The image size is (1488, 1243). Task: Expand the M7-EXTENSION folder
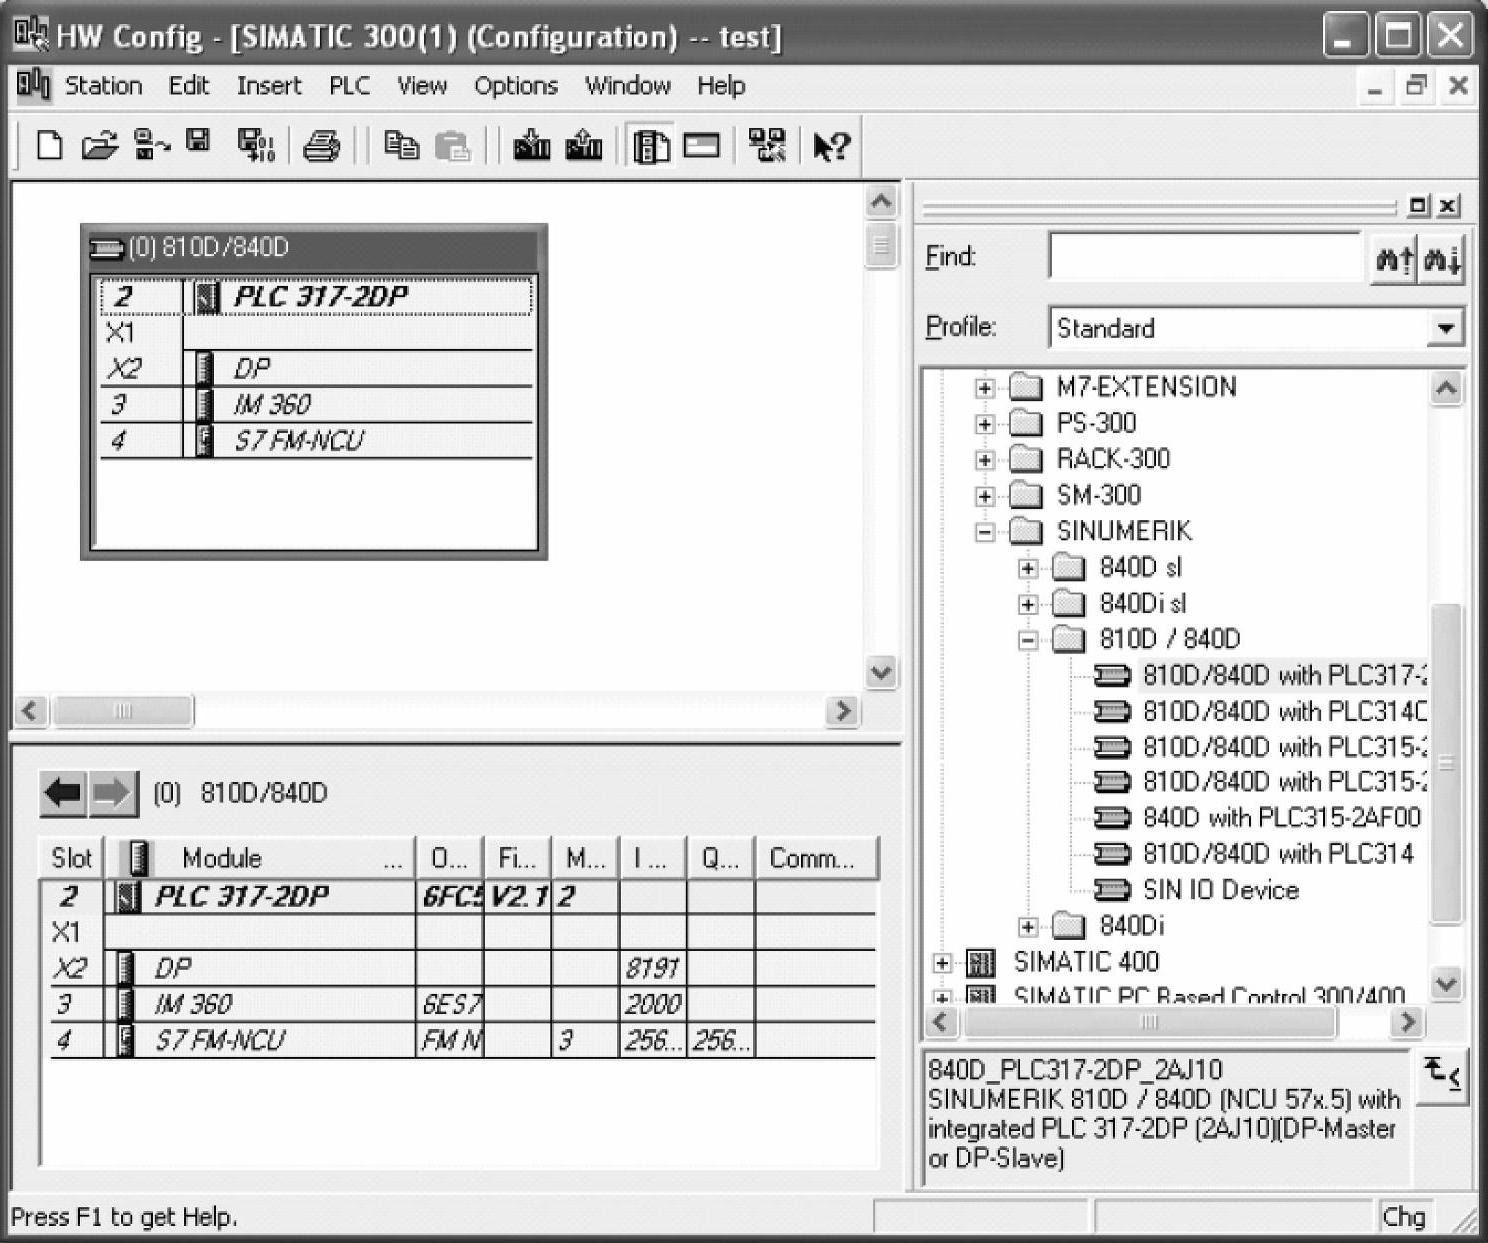click(985, 388)
